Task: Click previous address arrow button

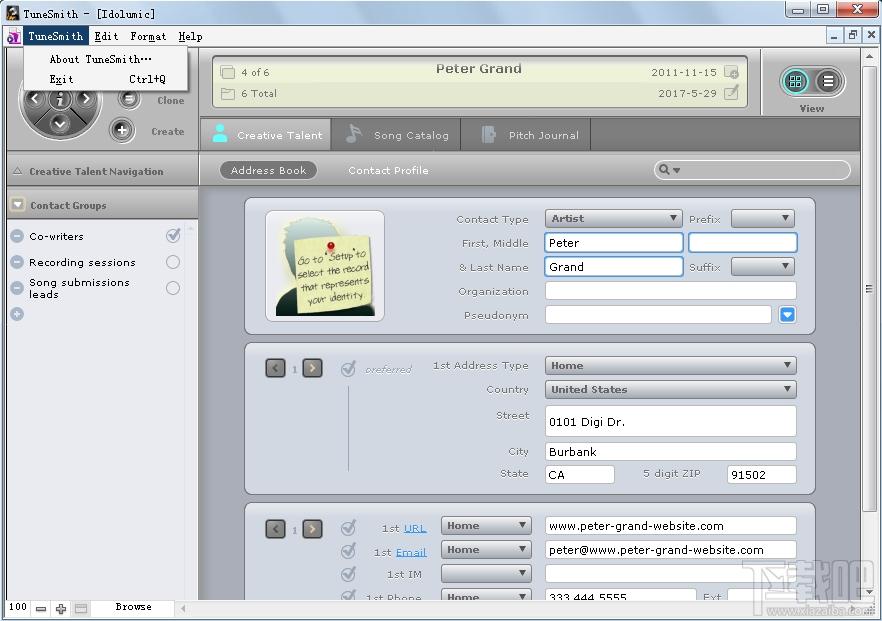Action: click(x=275, y=368)
